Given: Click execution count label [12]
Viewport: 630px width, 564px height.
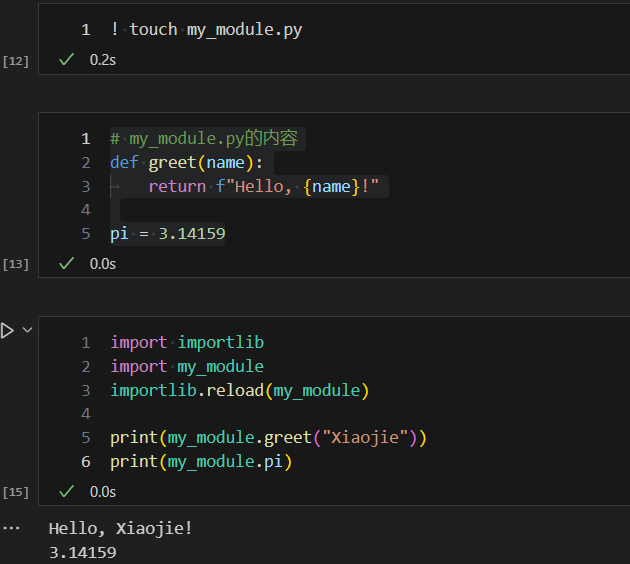Looking at the screenshot, I should tap(16, 61).
